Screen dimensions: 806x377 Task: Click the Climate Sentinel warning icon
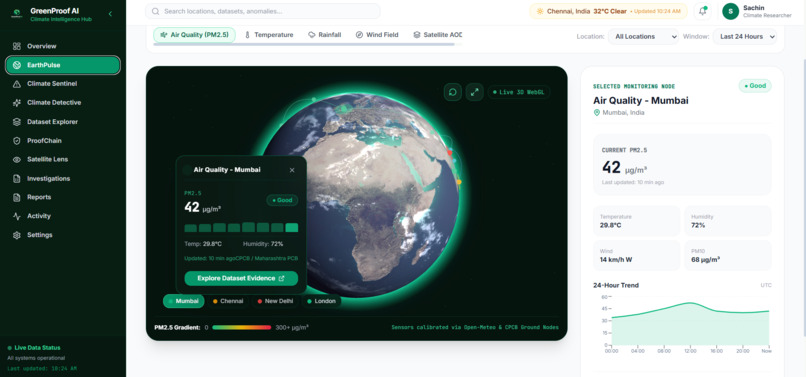click(x=17, y=84)
